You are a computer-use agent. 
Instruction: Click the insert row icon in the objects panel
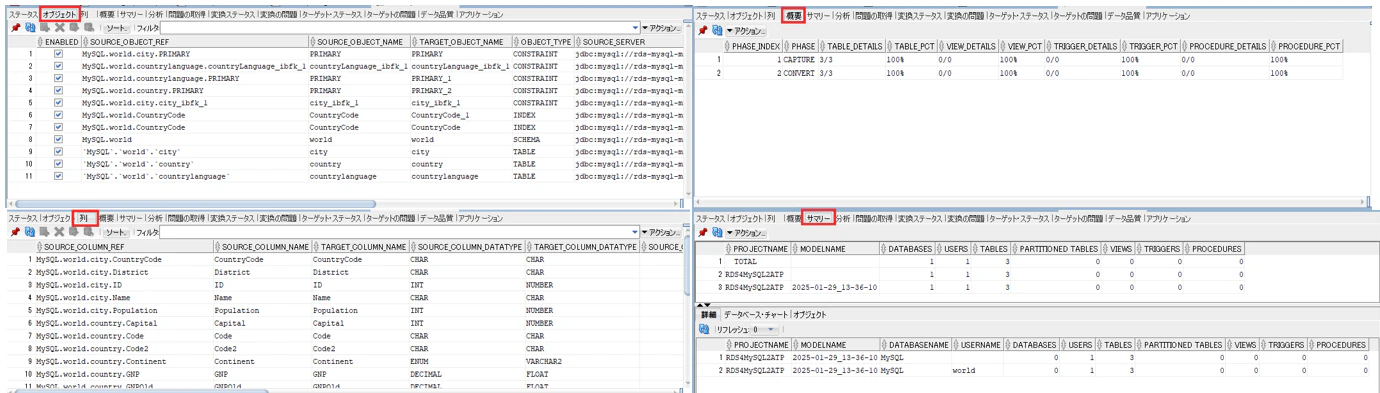click(45, 28)
